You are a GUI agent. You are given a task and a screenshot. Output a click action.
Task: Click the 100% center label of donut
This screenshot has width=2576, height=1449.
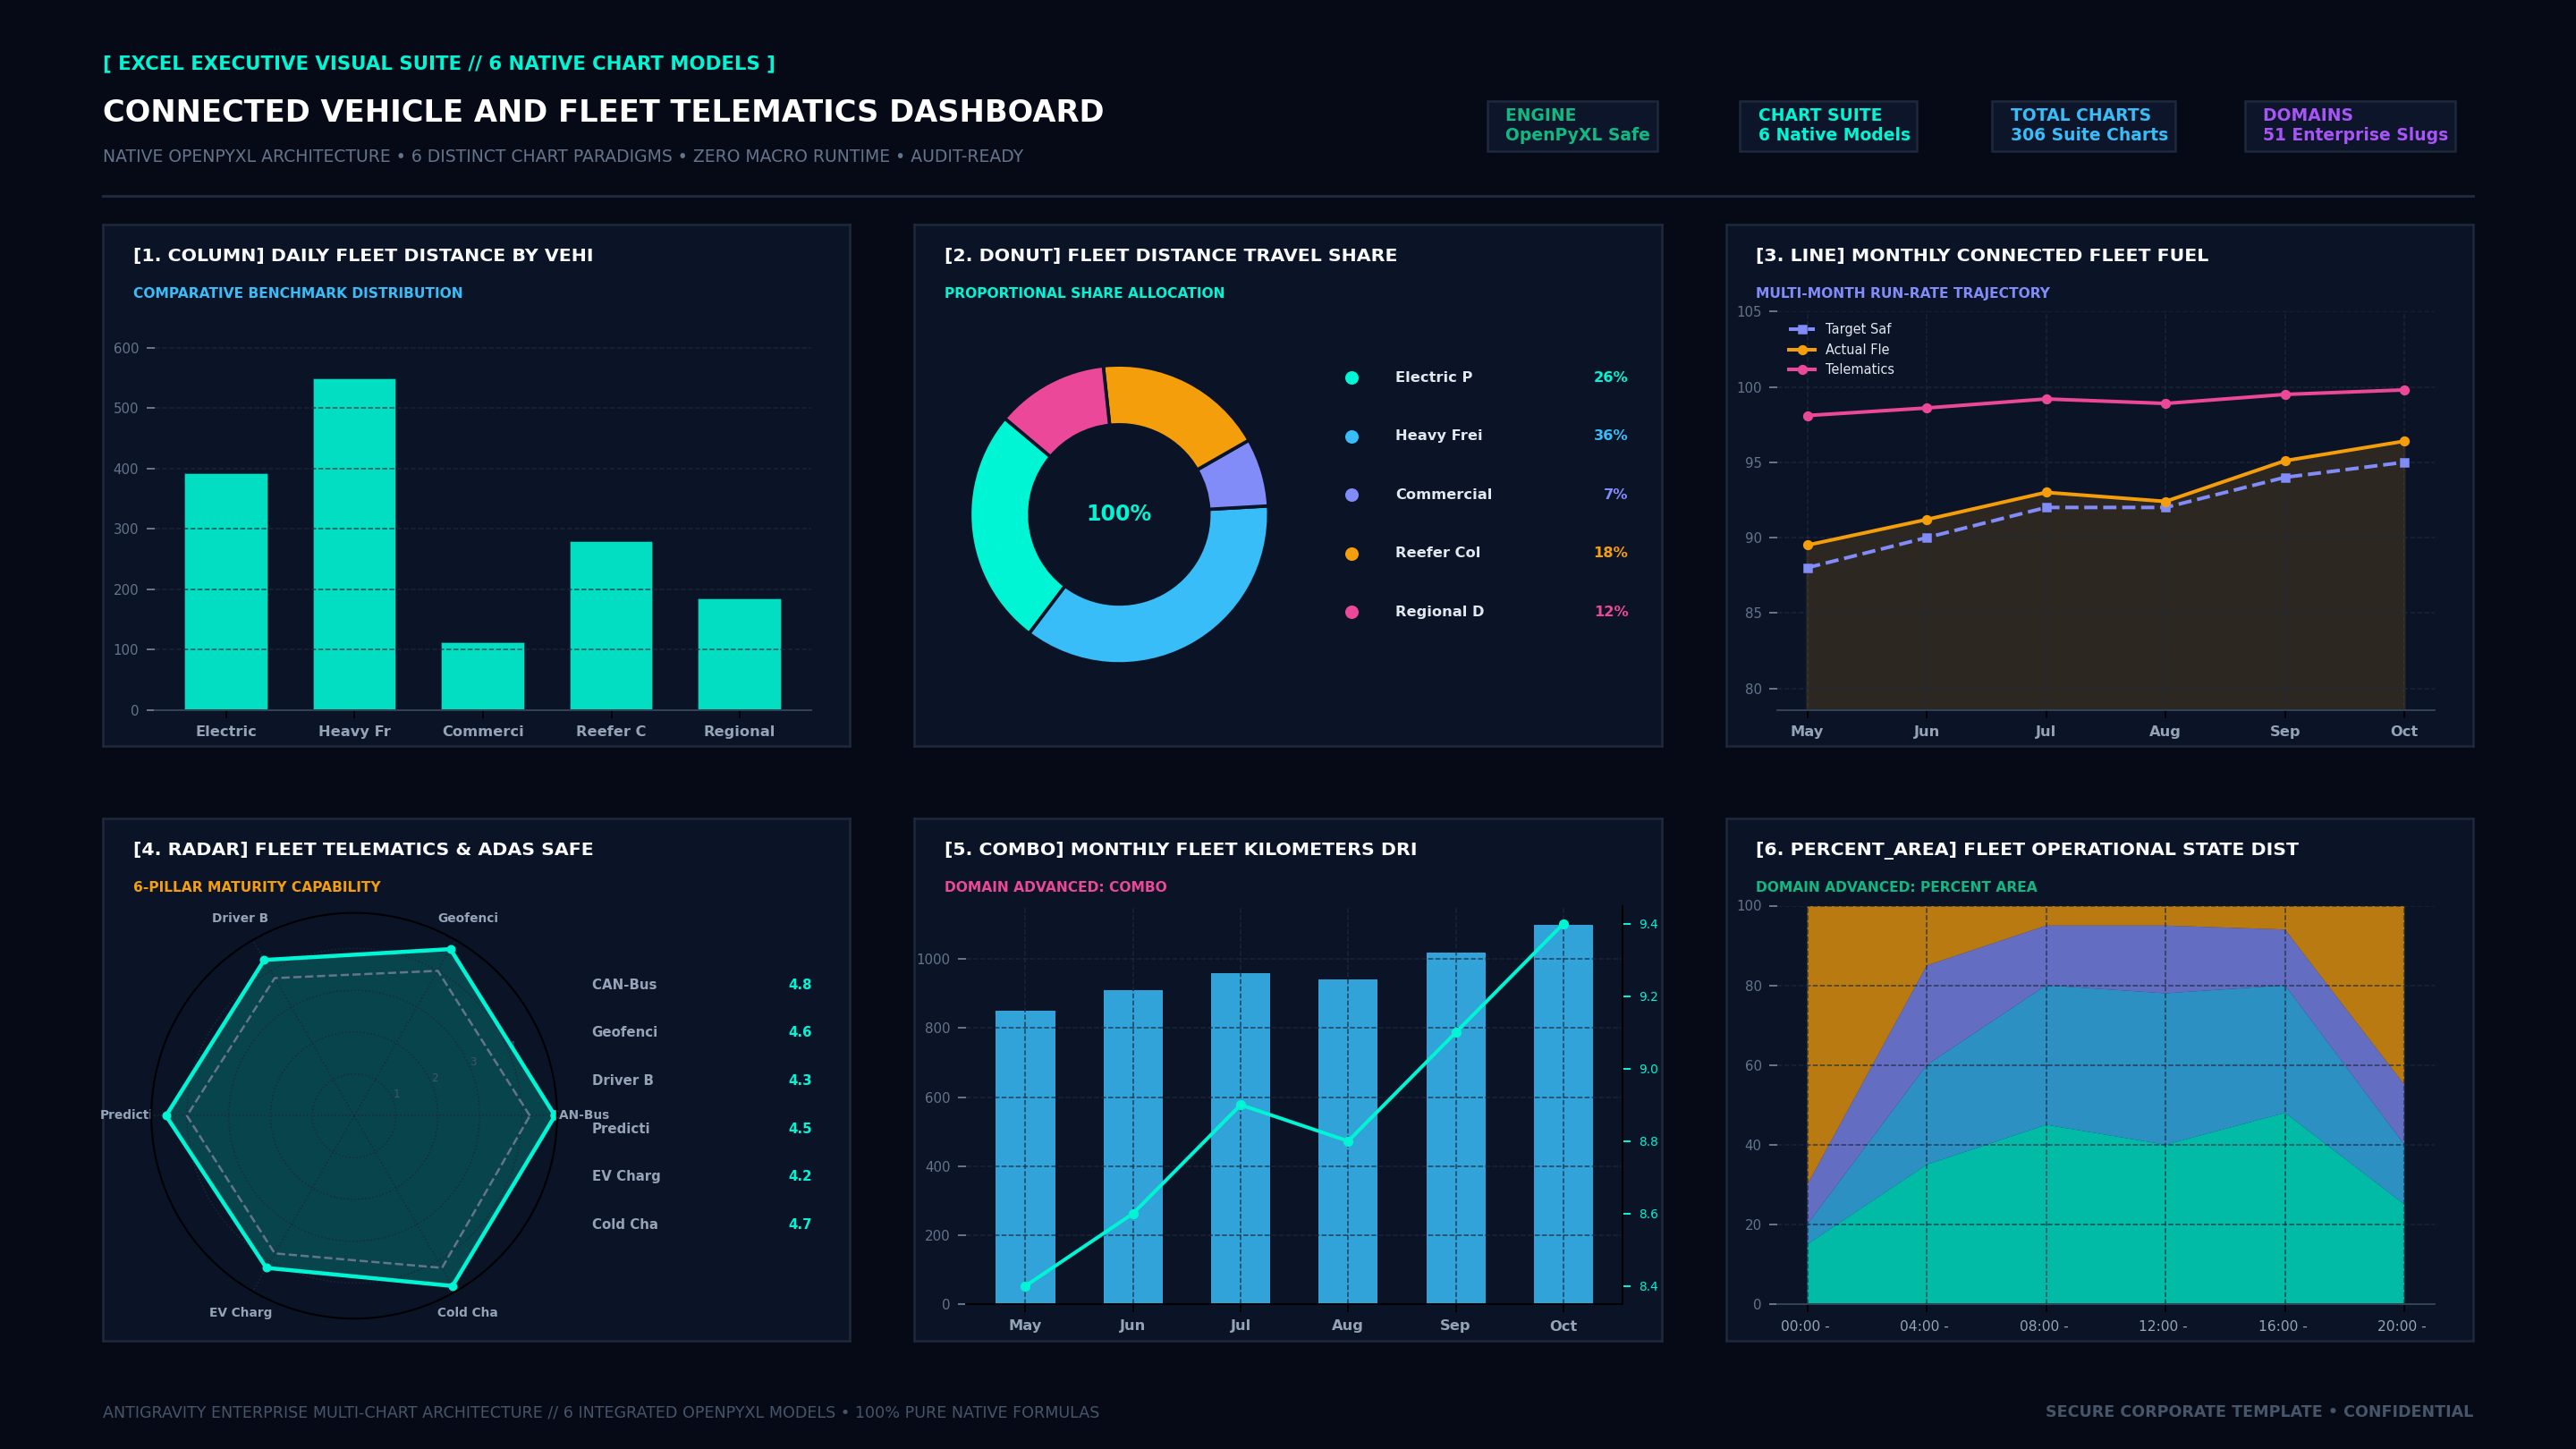coord(1119,514)
